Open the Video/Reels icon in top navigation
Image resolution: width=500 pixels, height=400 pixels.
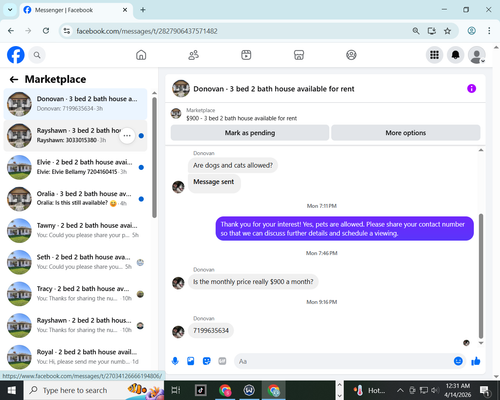click(246, 55)
